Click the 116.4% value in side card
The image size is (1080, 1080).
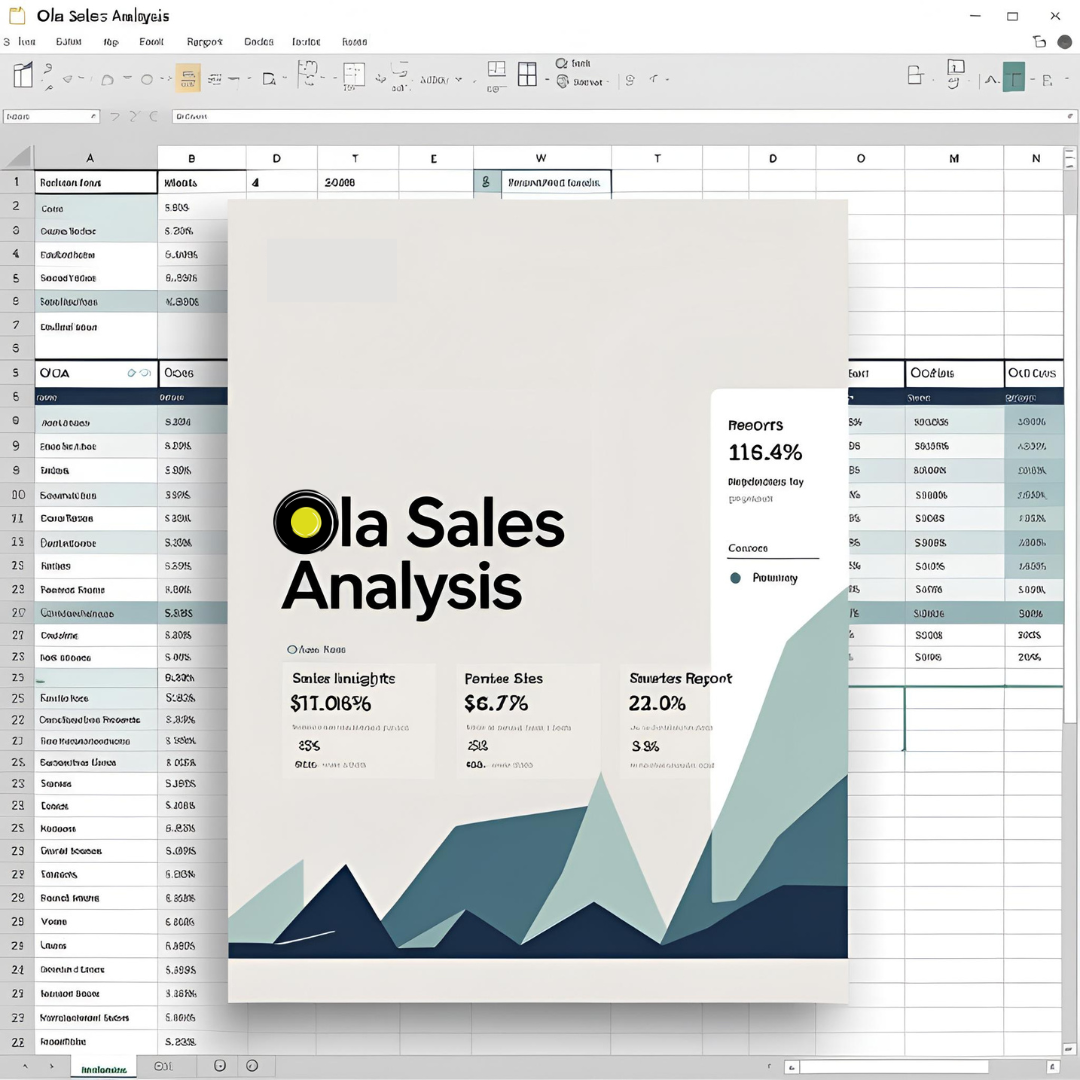765,453
